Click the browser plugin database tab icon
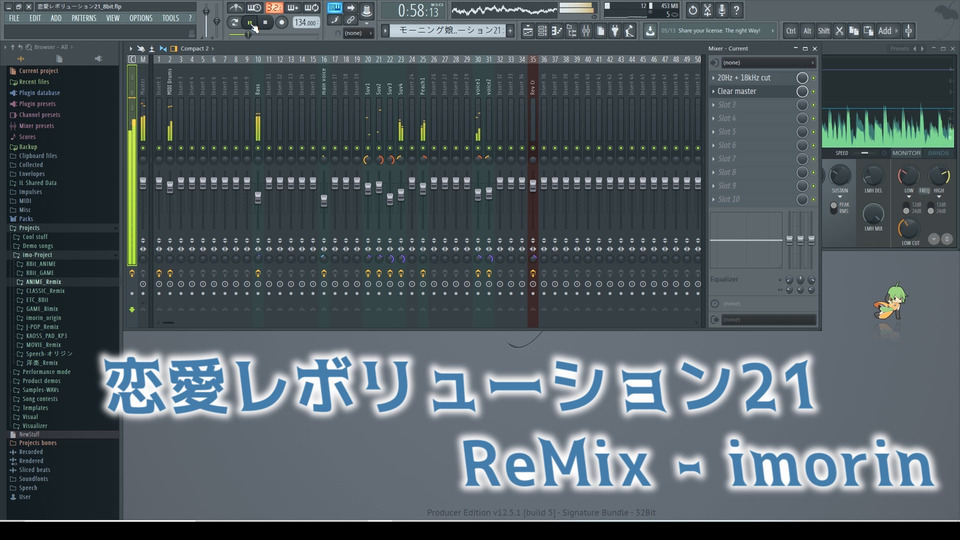 pos(20,59)
